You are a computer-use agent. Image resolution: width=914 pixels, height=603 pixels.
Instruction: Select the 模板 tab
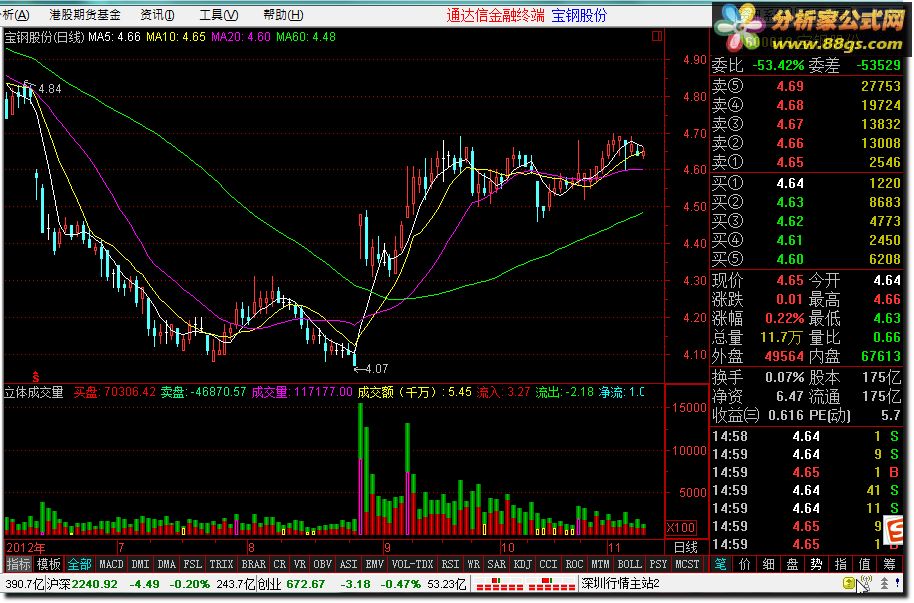click(48, 564)
